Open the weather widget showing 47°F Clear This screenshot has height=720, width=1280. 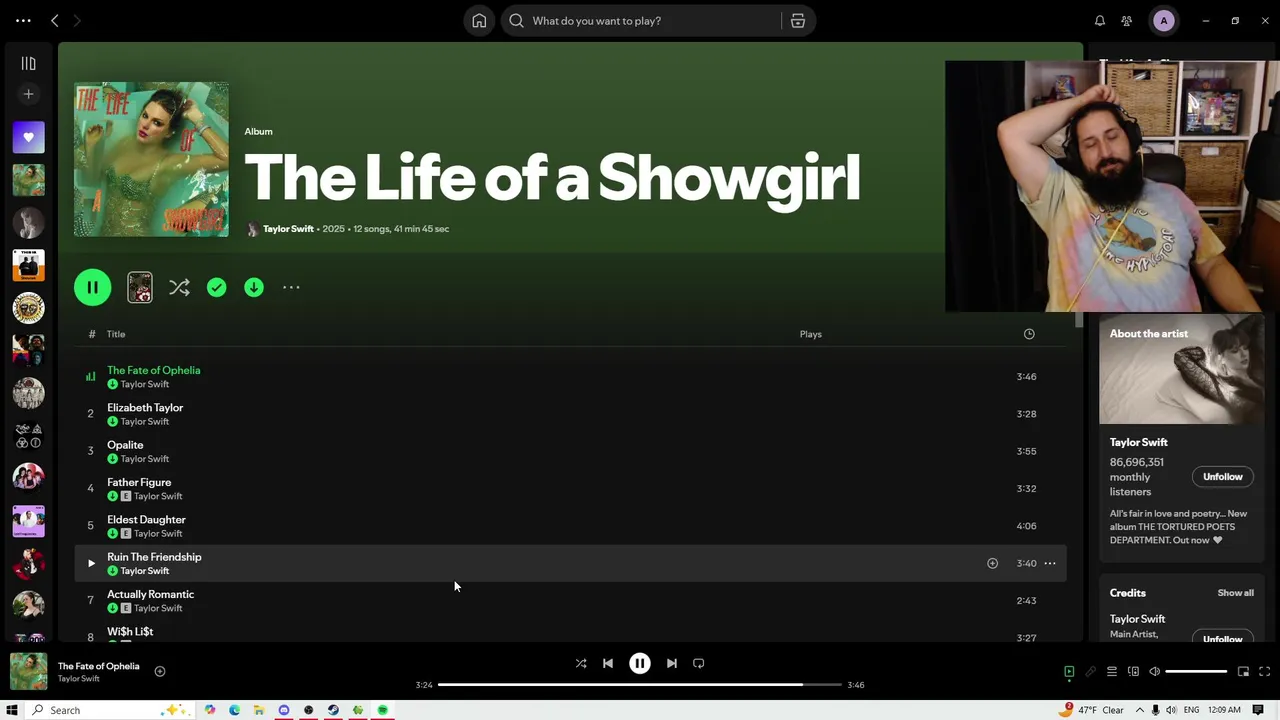(1093, 710)
